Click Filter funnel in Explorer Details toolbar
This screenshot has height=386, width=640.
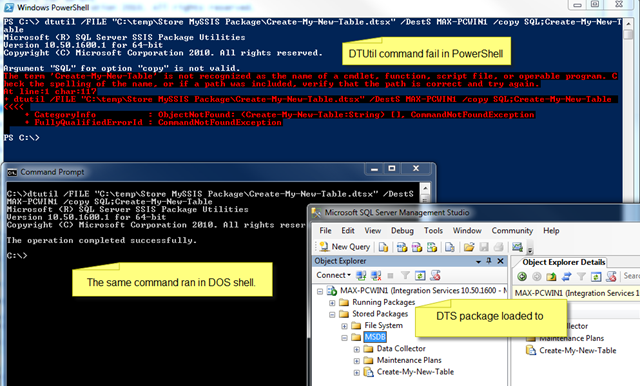tap(581, 277)
